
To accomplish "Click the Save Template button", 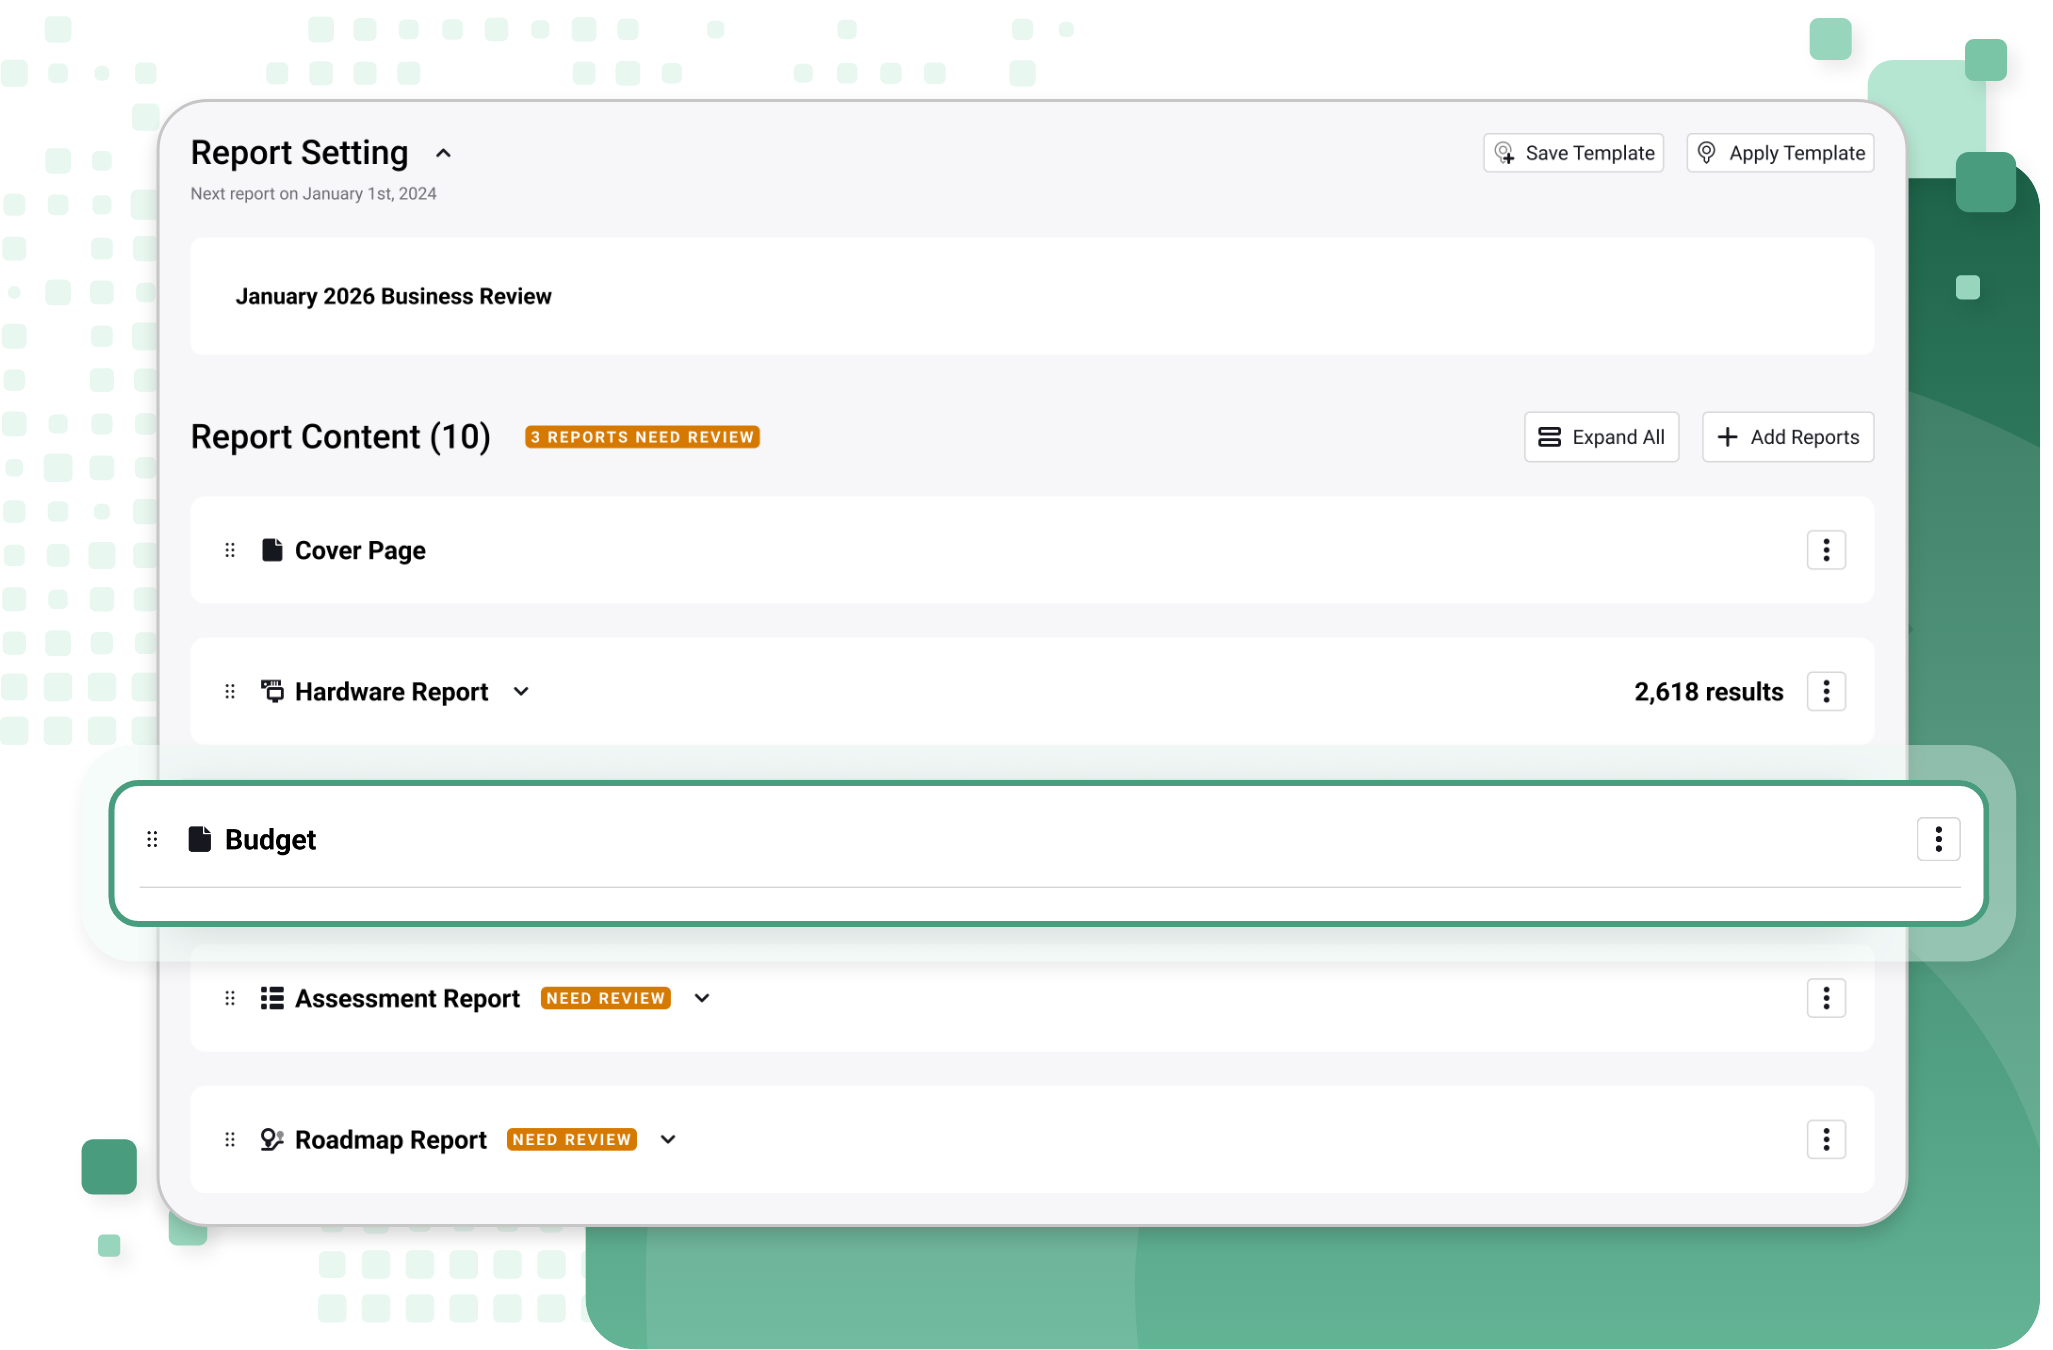I will 1573,153.
